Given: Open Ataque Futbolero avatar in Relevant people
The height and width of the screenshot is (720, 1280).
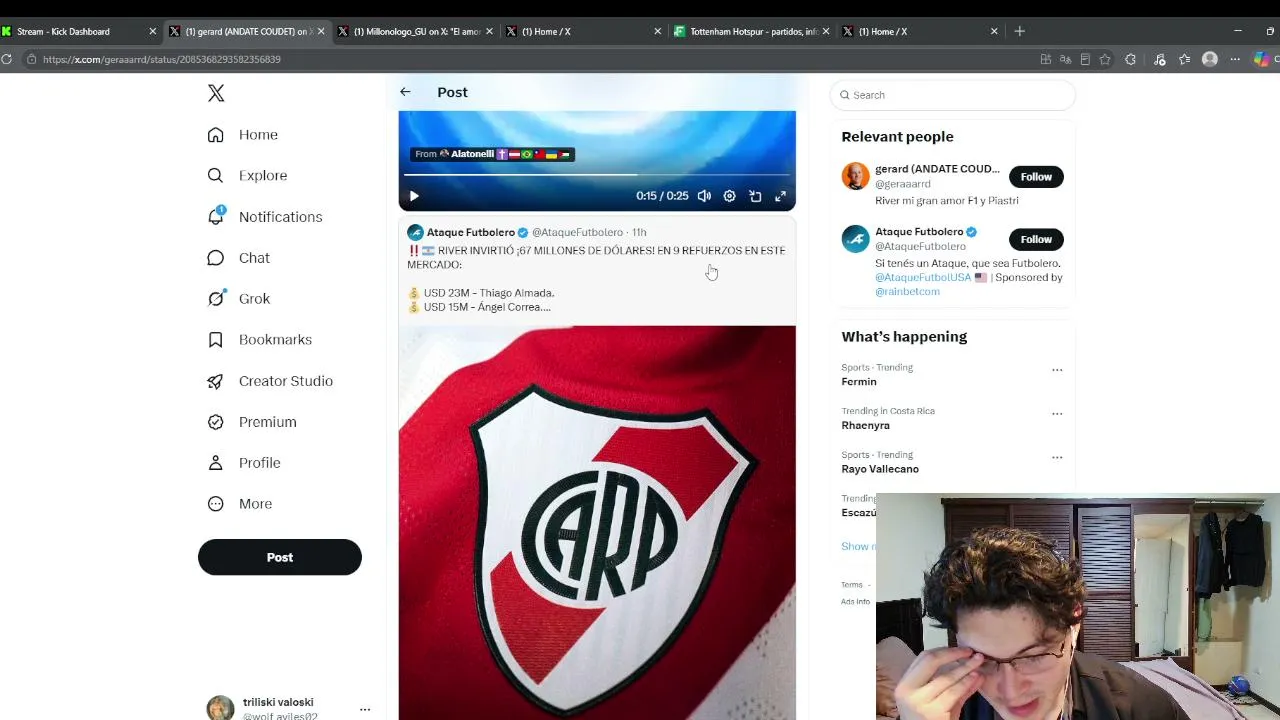Looking at the screenshot, I should pos(855,239).
